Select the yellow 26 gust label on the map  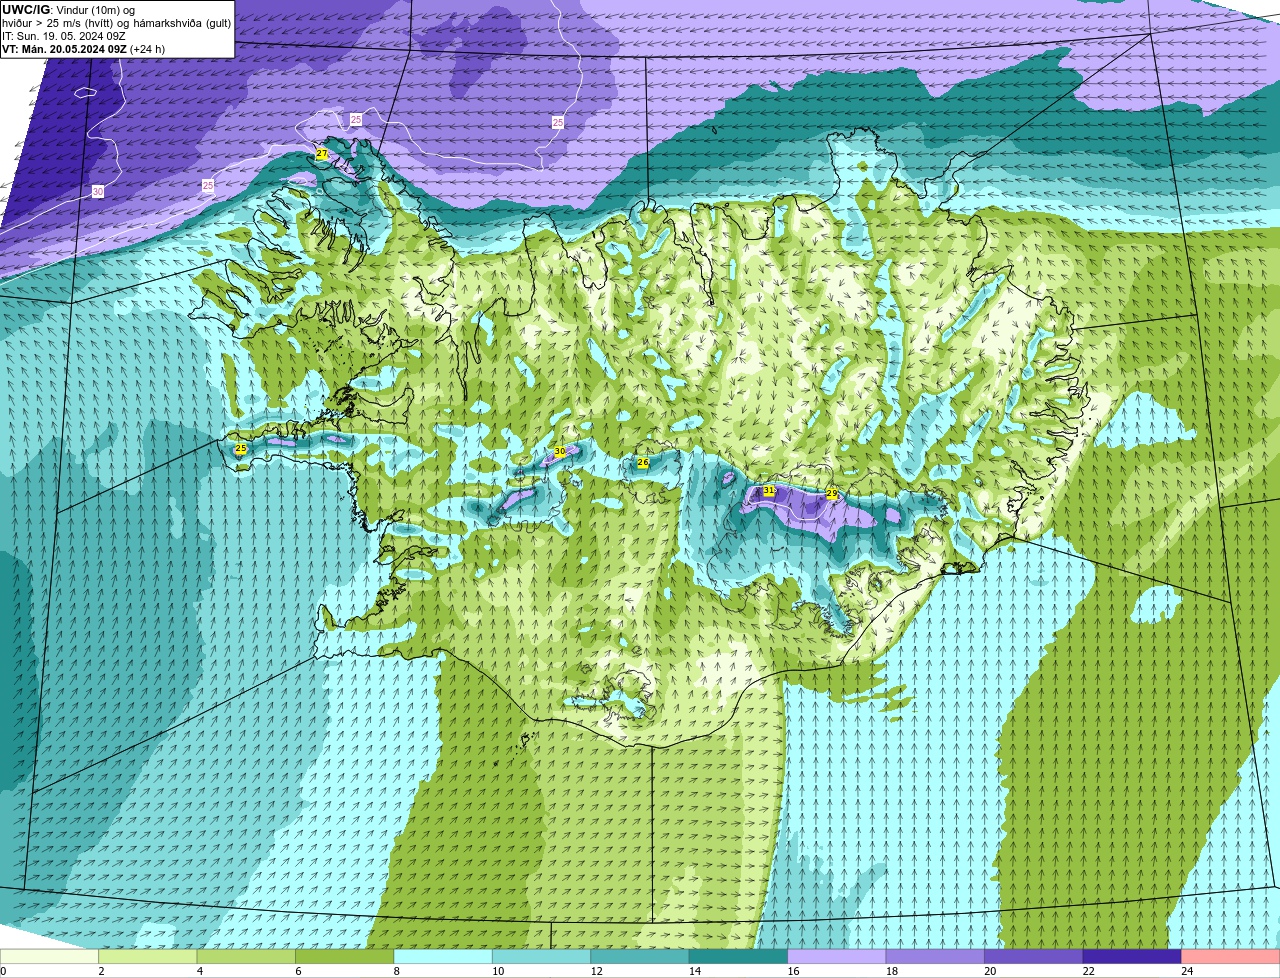tap(643, 463)
